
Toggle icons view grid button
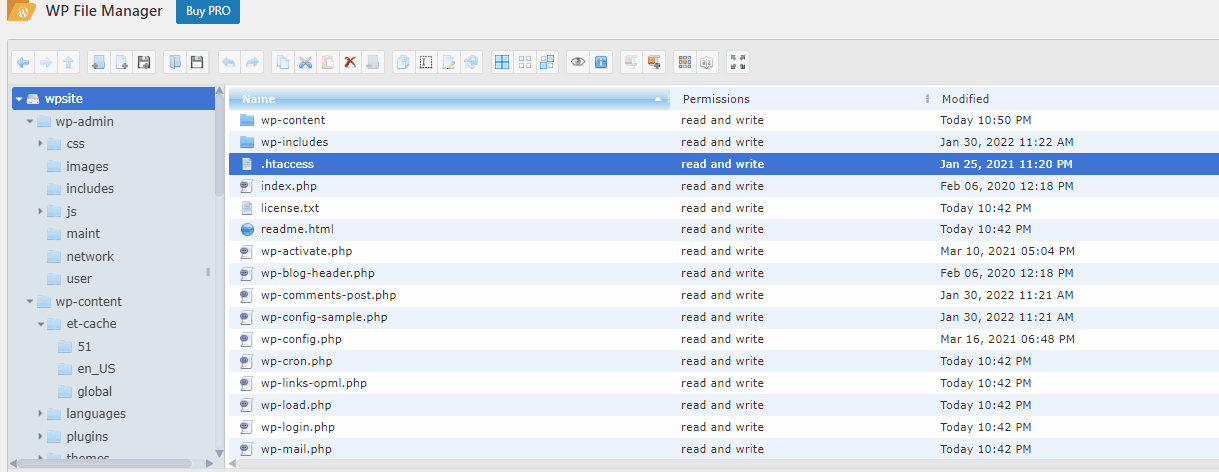coord(685,62)
